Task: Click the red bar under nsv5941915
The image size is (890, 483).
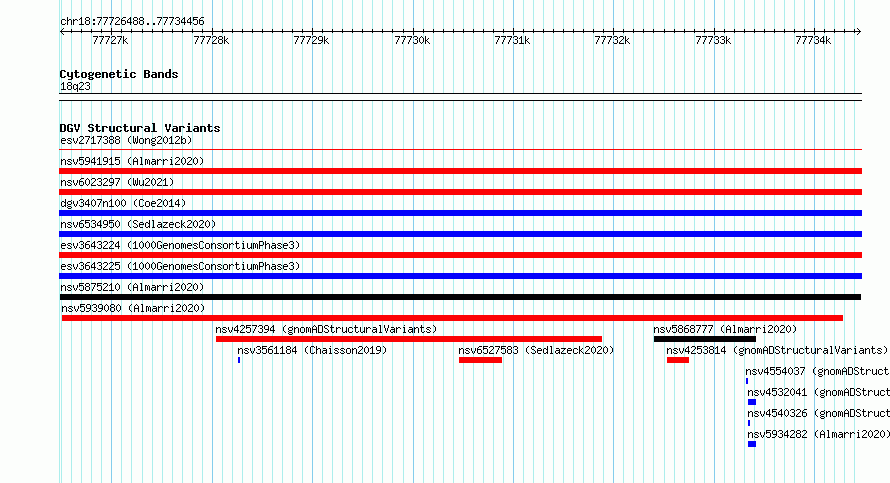Action: (460, 171)
